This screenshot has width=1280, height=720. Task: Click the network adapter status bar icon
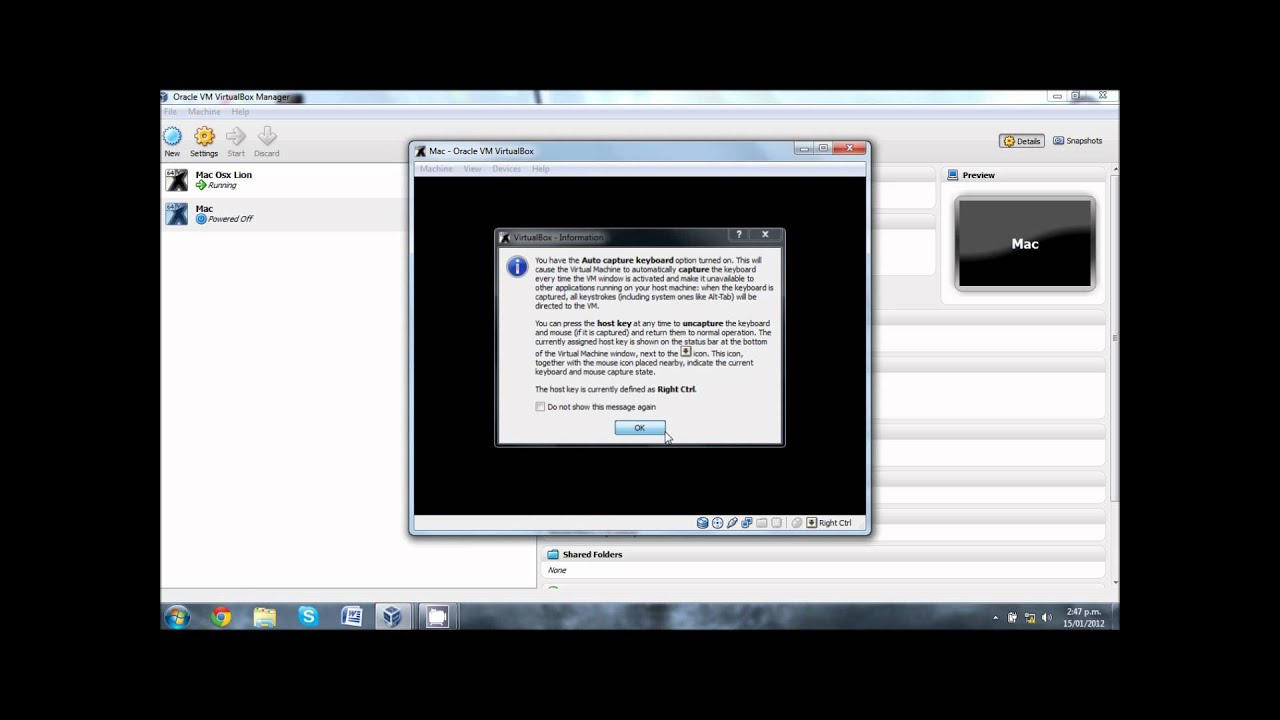(747, 523)
